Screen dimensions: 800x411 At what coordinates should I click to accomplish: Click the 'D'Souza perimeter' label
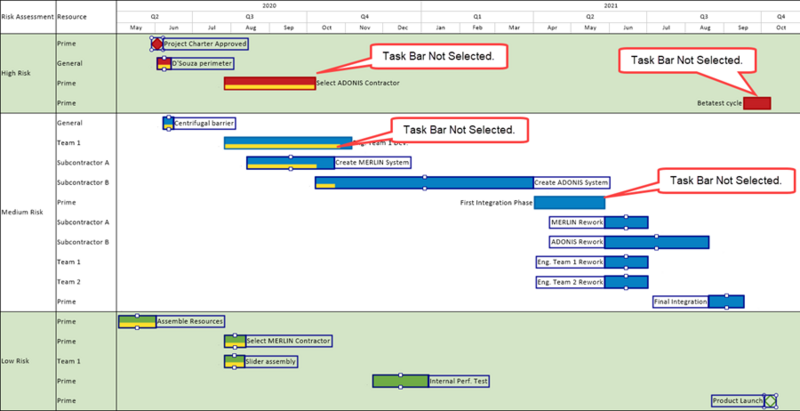(x=203, y=64)
